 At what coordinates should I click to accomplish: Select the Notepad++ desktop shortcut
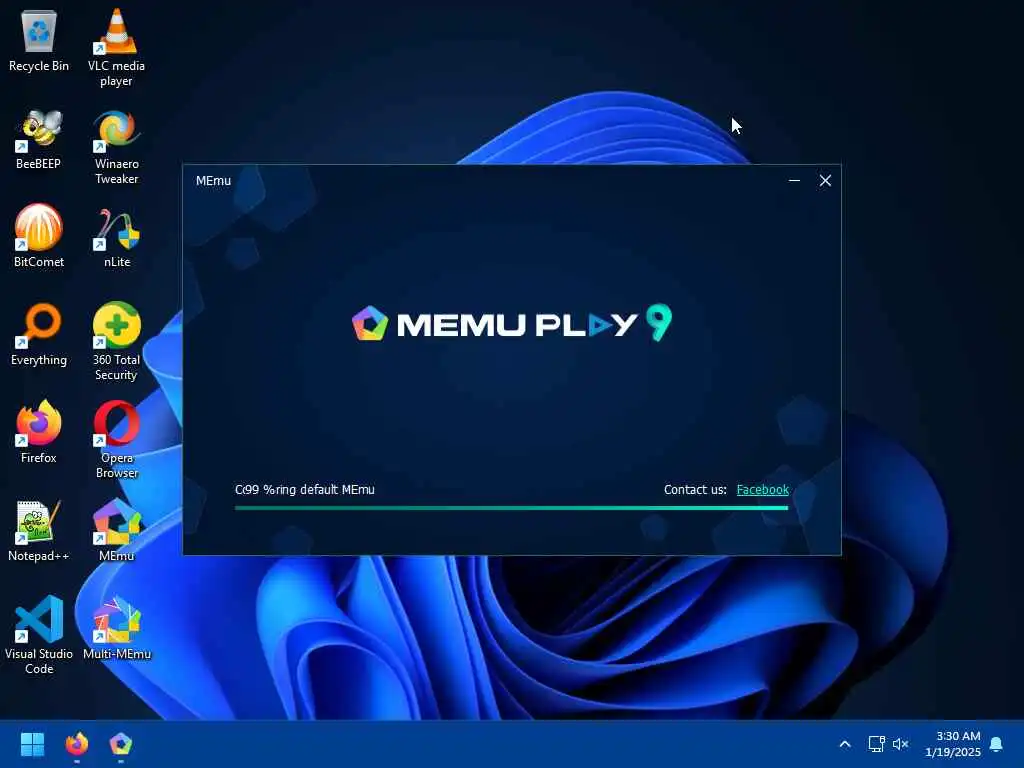pos(39,531)
